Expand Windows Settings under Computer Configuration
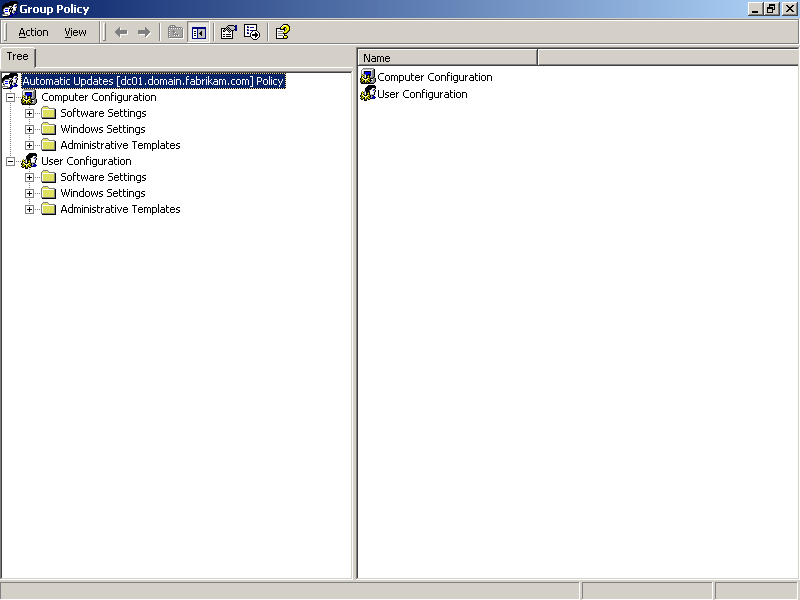Image resolution: width=800 pixels, height=600 pixels. (29, 129)
